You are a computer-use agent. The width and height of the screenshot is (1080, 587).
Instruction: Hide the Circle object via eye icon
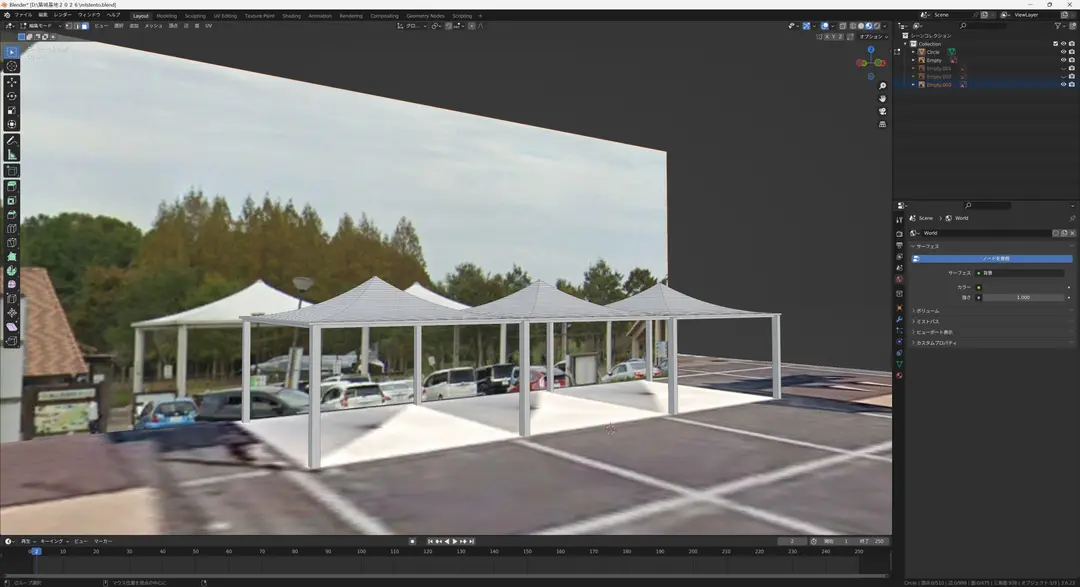1063,52
